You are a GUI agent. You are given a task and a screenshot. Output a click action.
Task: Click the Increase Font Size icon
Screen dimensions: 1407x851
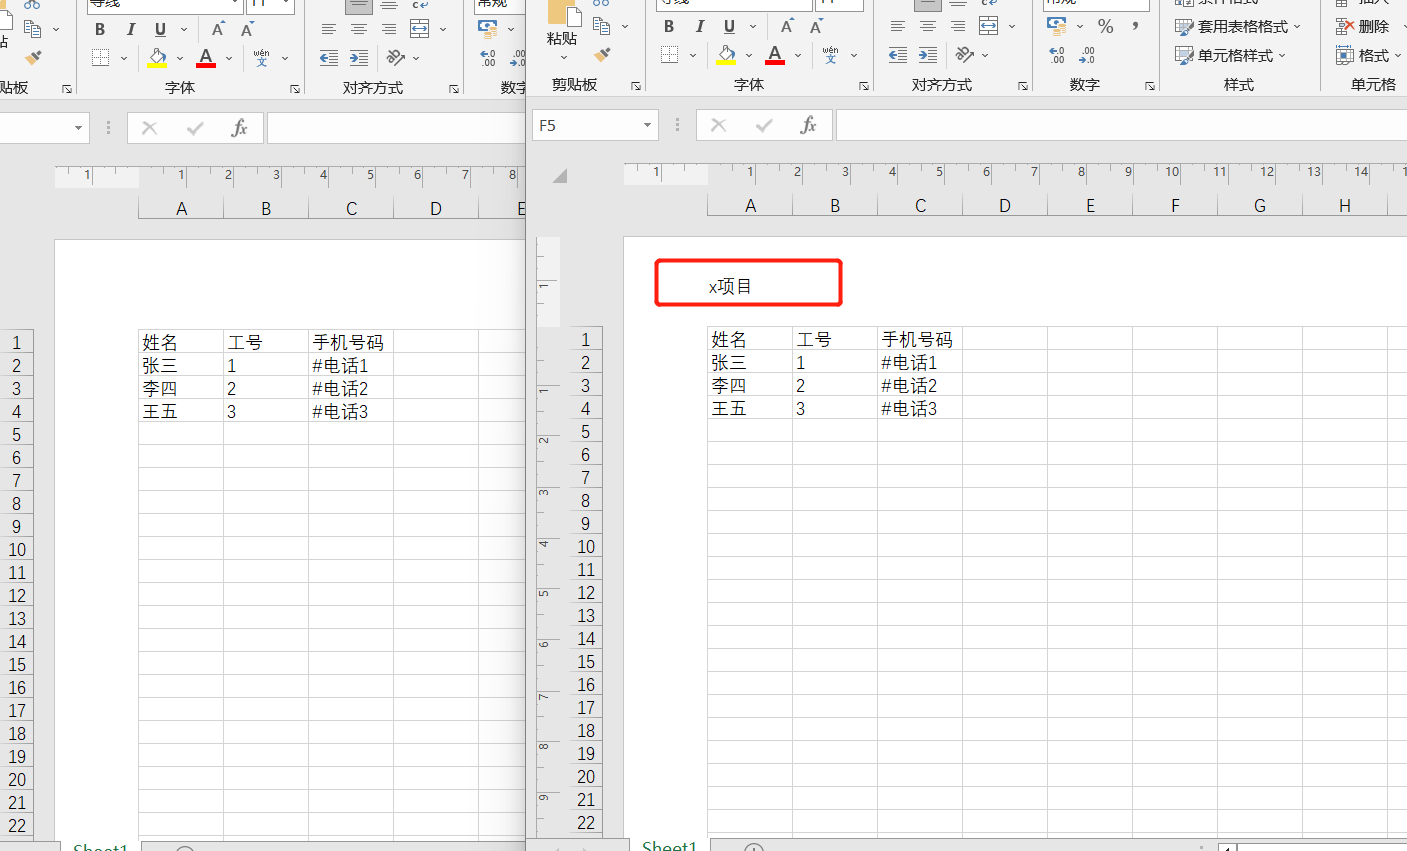[787, 26]
